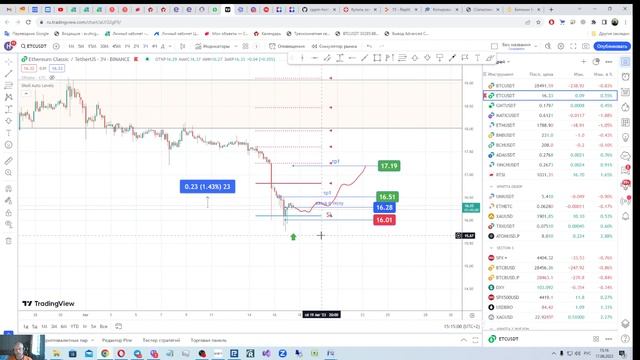Select the zoom in tool in the left toolbar

pos(9,173)
